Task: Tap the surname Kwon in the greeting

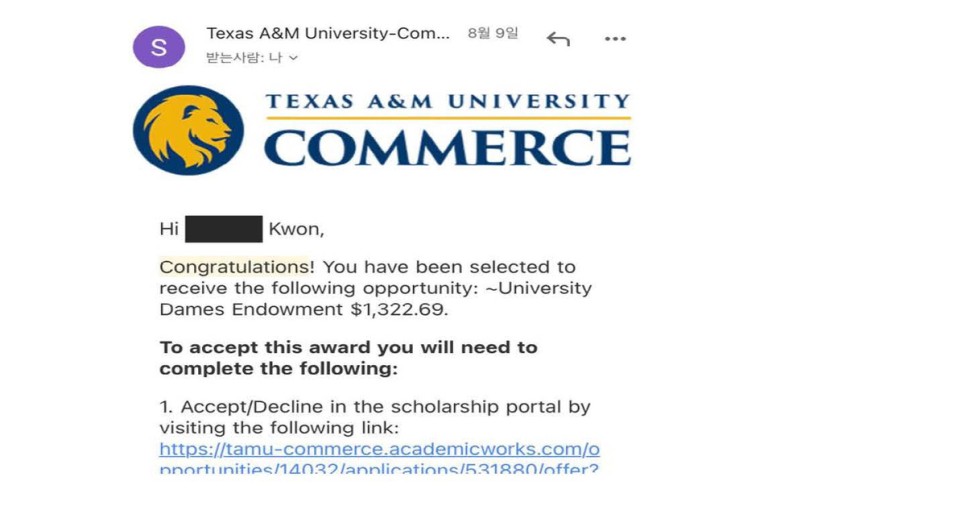Action: click(293, 229)
